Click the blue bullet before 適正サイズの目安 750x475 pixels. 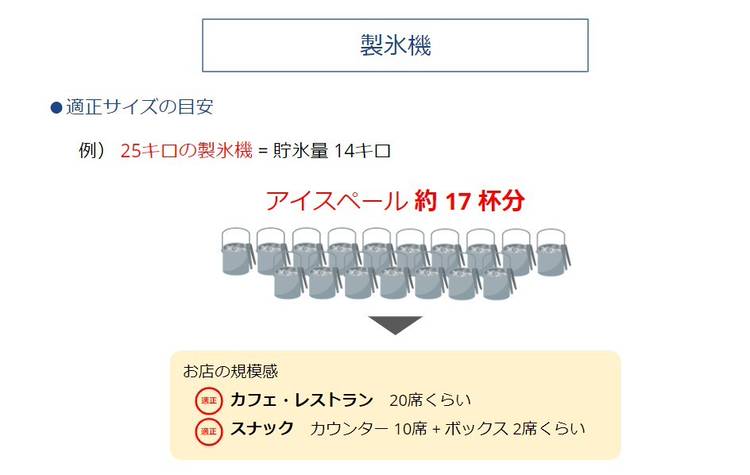56,107
